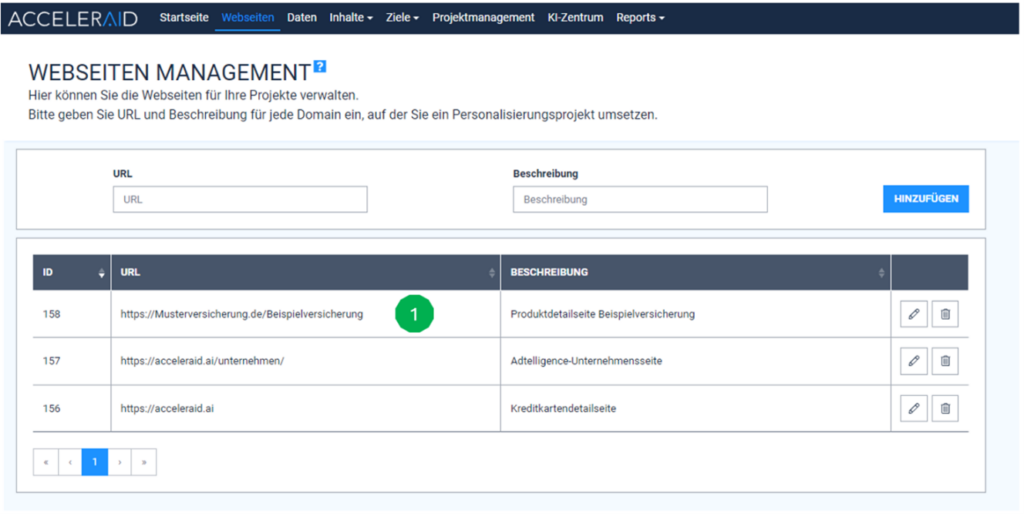Select pagination page 1
1024x514 pixels.
click(95, 462)
